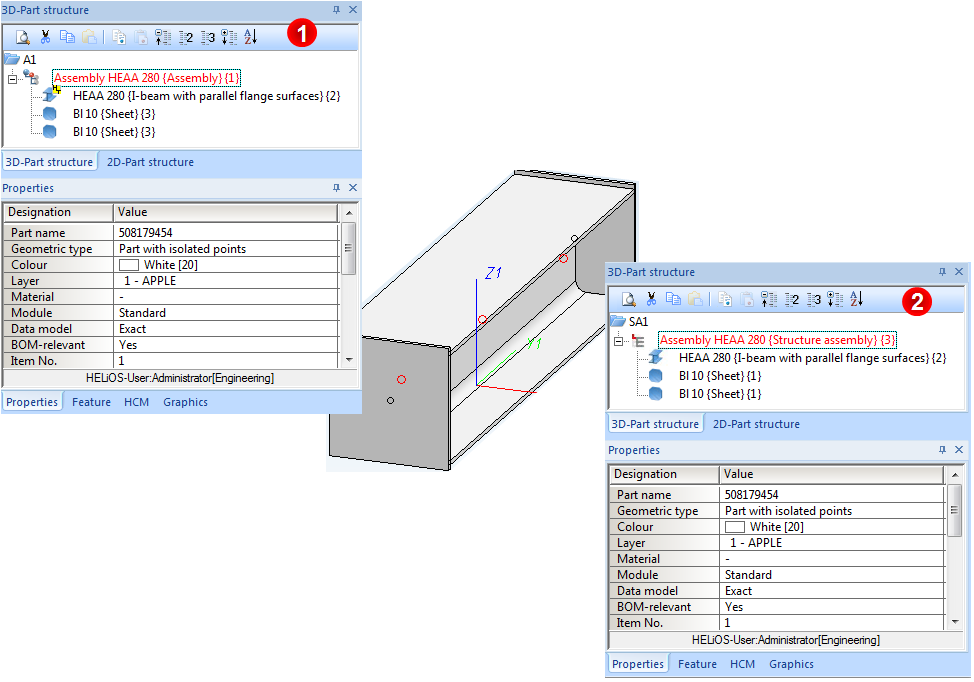The width and height of the screenshot is (974, 682).
Task: Click the I-beam icon beside HEAA 280 under A1
Action: 51,94
